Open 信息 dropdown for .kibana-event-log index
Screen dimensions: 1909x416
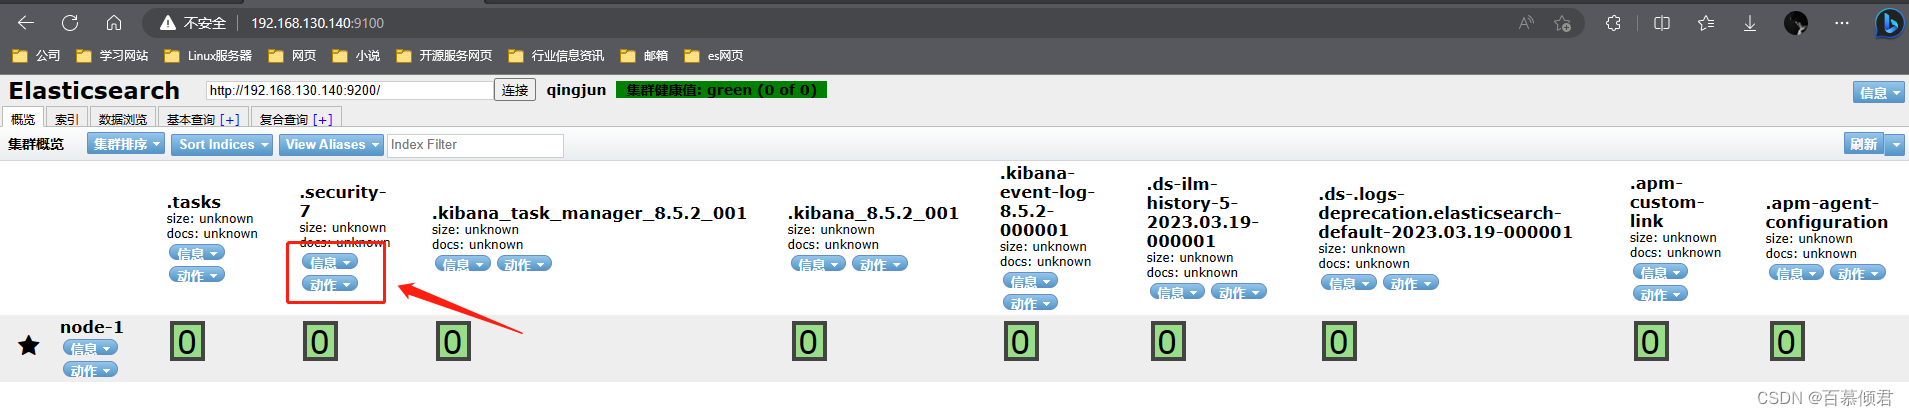point(1030,281)
